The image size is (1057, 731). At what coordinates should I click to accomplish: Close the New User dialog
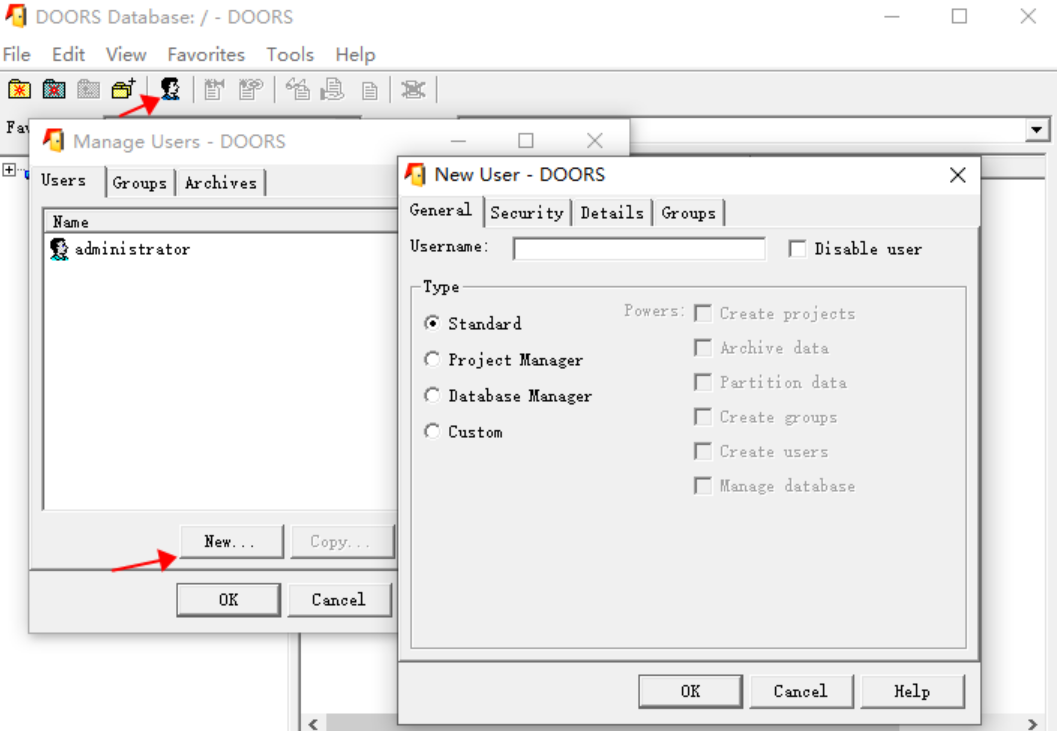[957, 175]
